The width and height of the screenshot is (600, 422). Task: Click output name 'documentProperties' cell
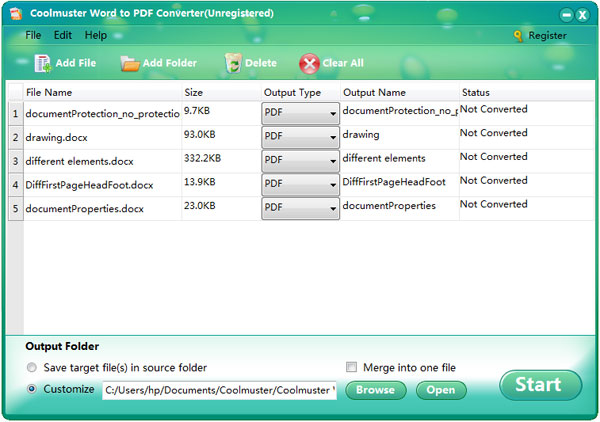click(x=399, y=209)
